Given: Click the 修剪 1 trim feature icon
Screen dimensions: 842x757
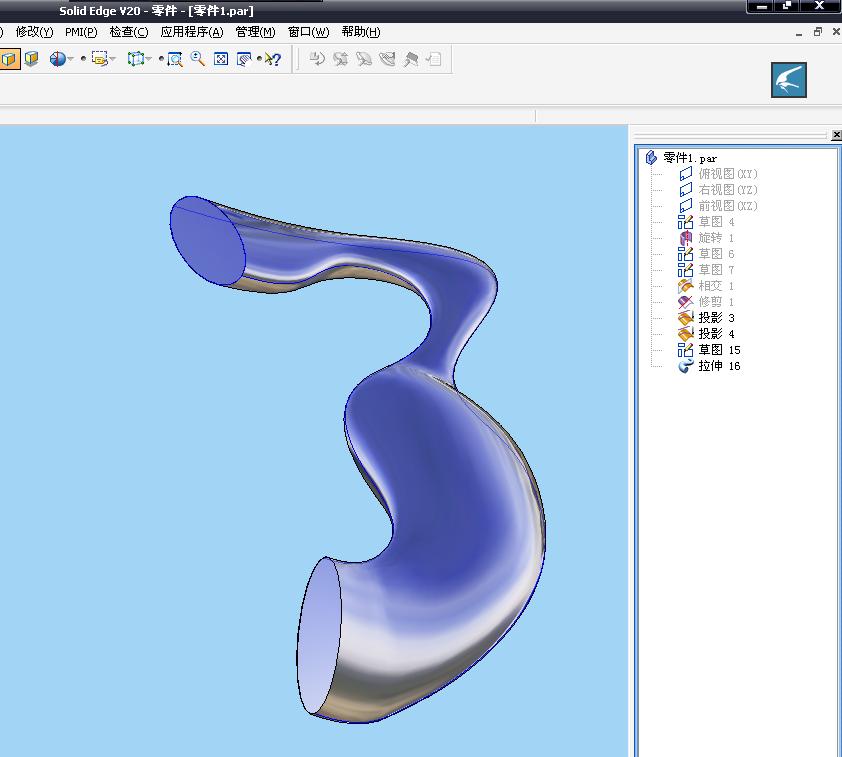Looking at the screenshot, I should coord(686,302).
